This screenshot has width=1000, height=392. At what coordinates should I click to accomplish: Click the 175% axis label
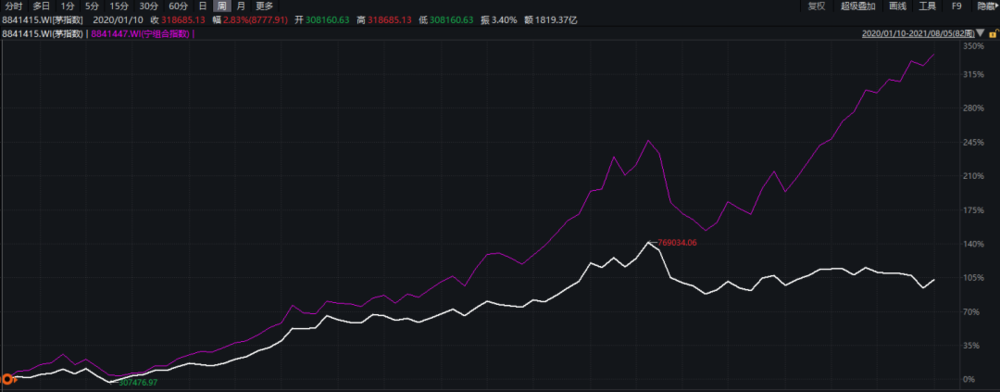pos(973,210)
